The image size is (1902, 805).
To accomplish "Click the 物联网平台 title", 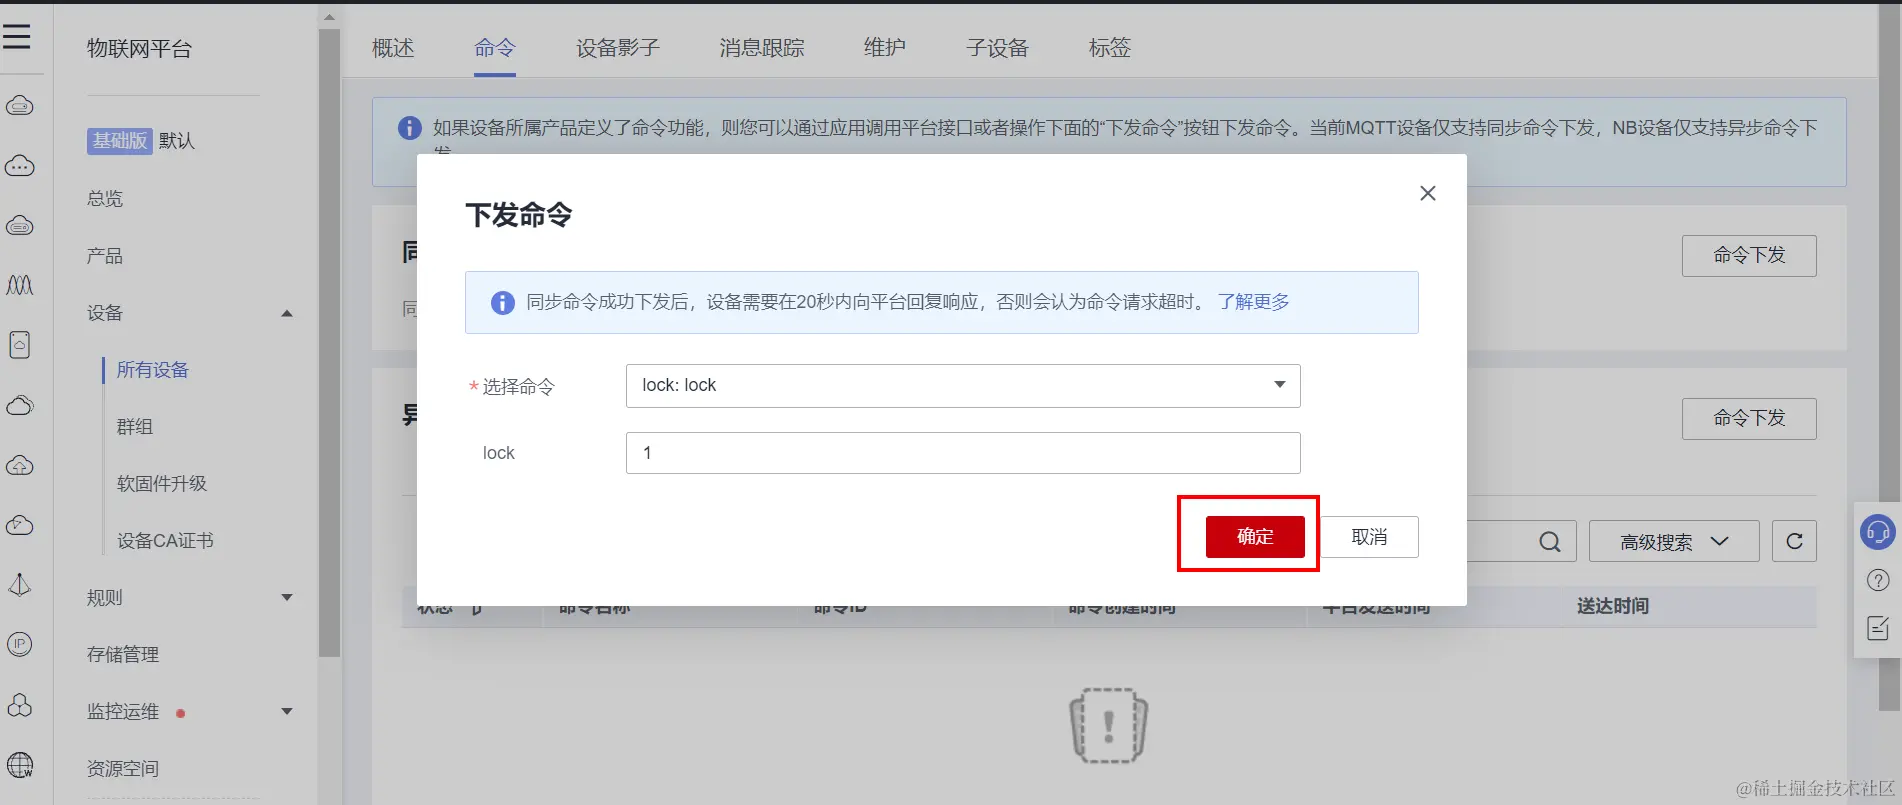I will coord(139,49).
